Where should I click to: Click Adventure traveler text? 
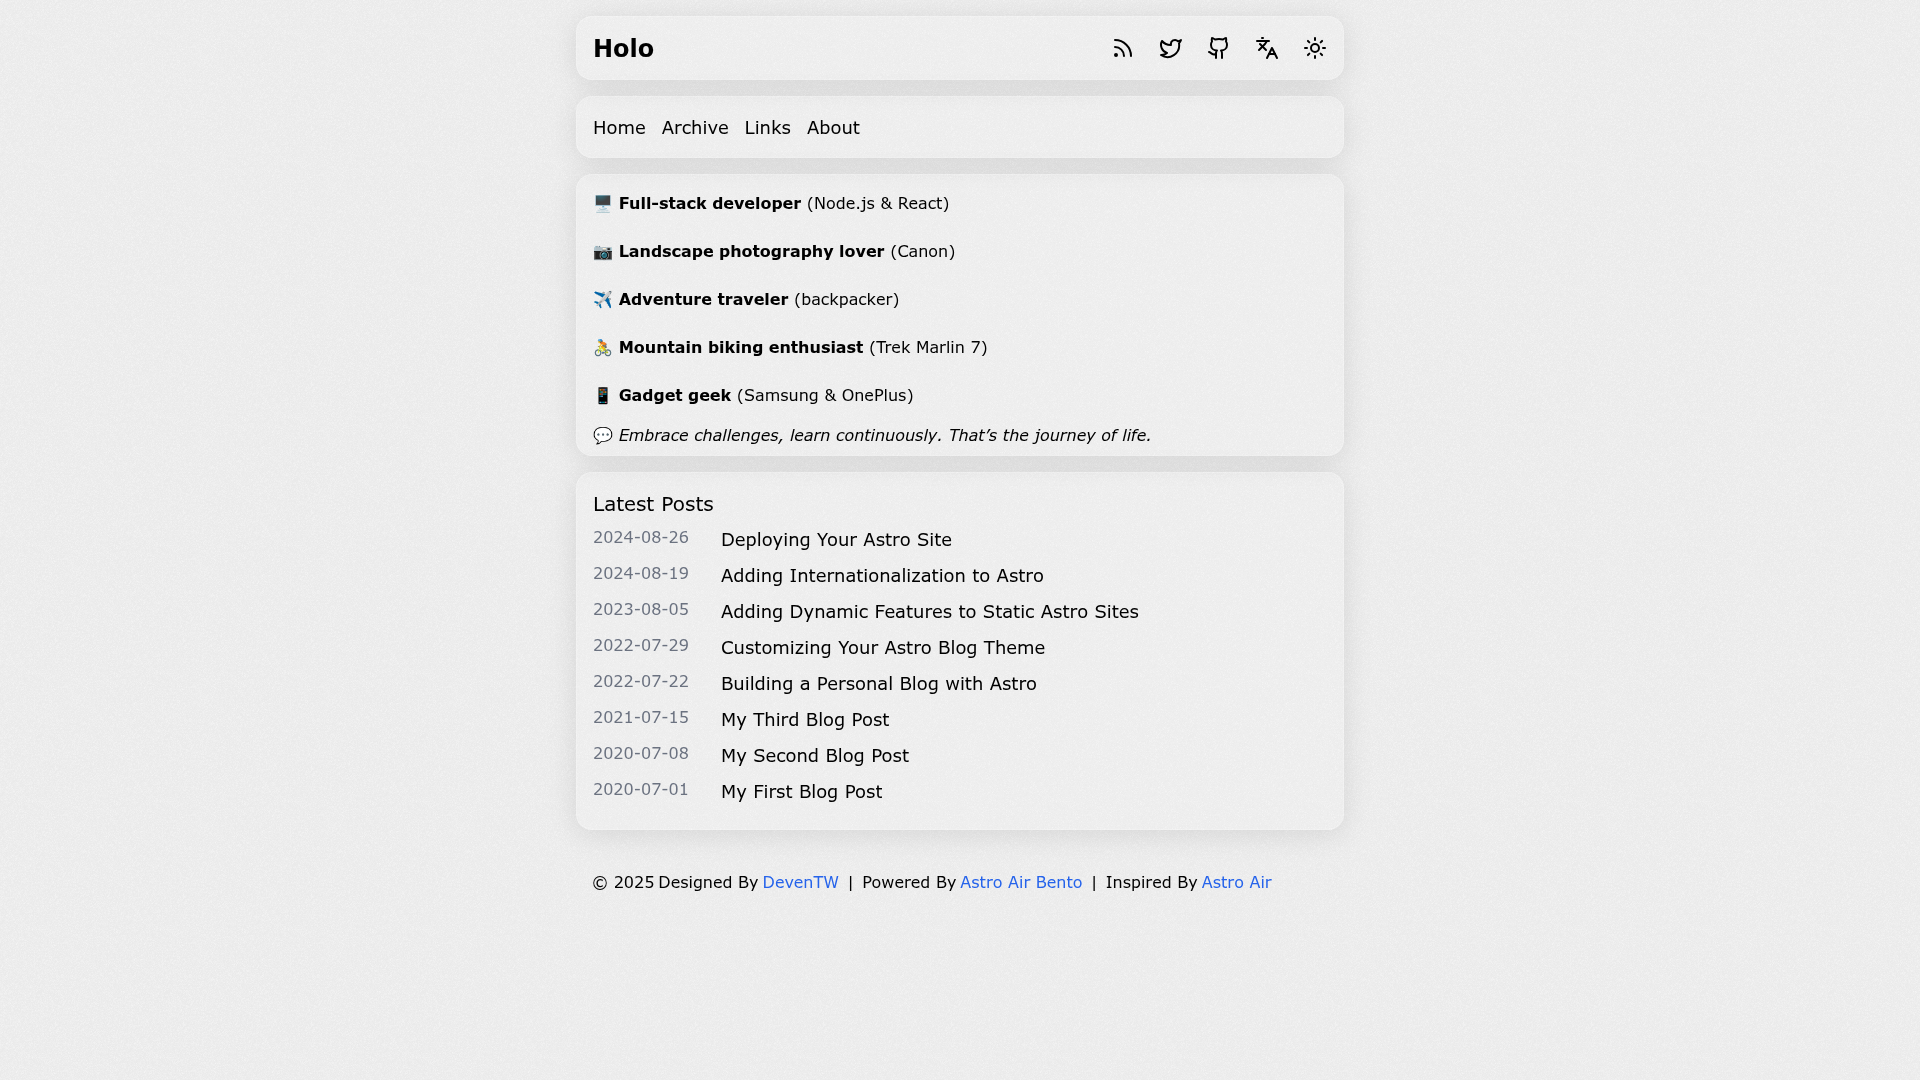703,300
